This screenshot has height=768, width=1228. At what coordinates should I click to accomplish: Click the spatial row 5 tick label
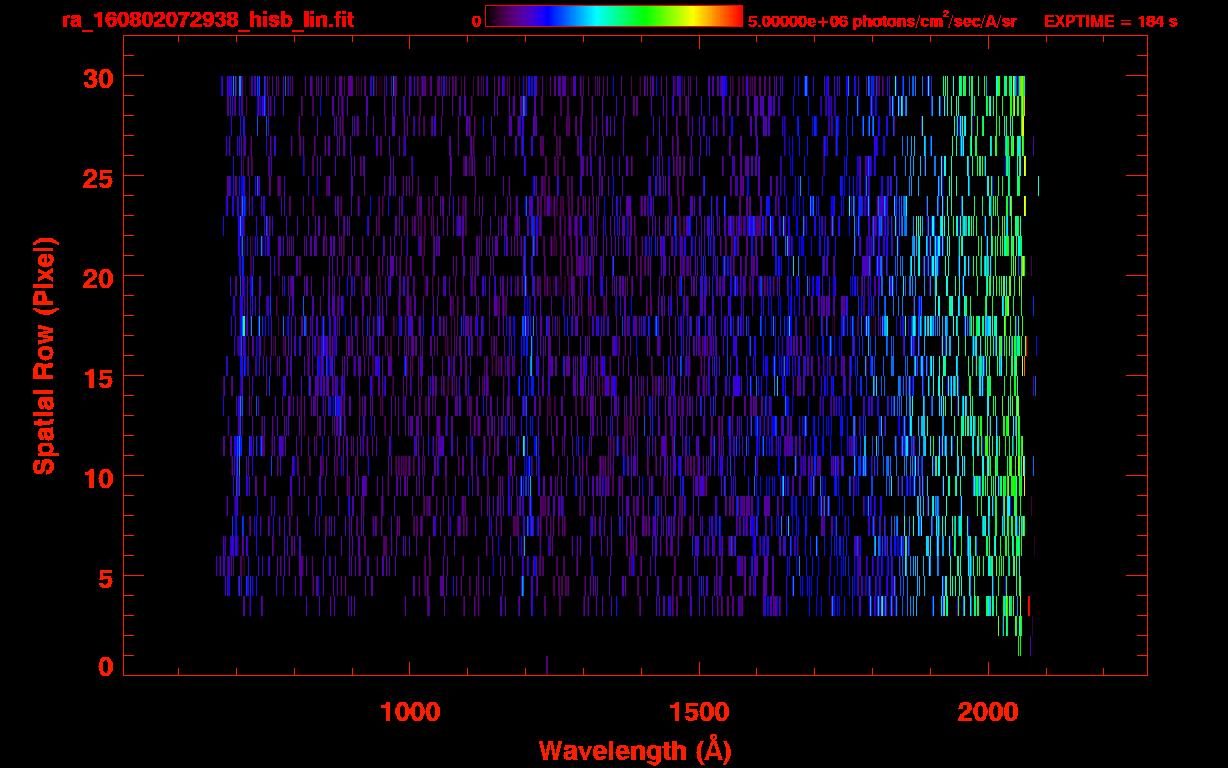tap(105, 577)
